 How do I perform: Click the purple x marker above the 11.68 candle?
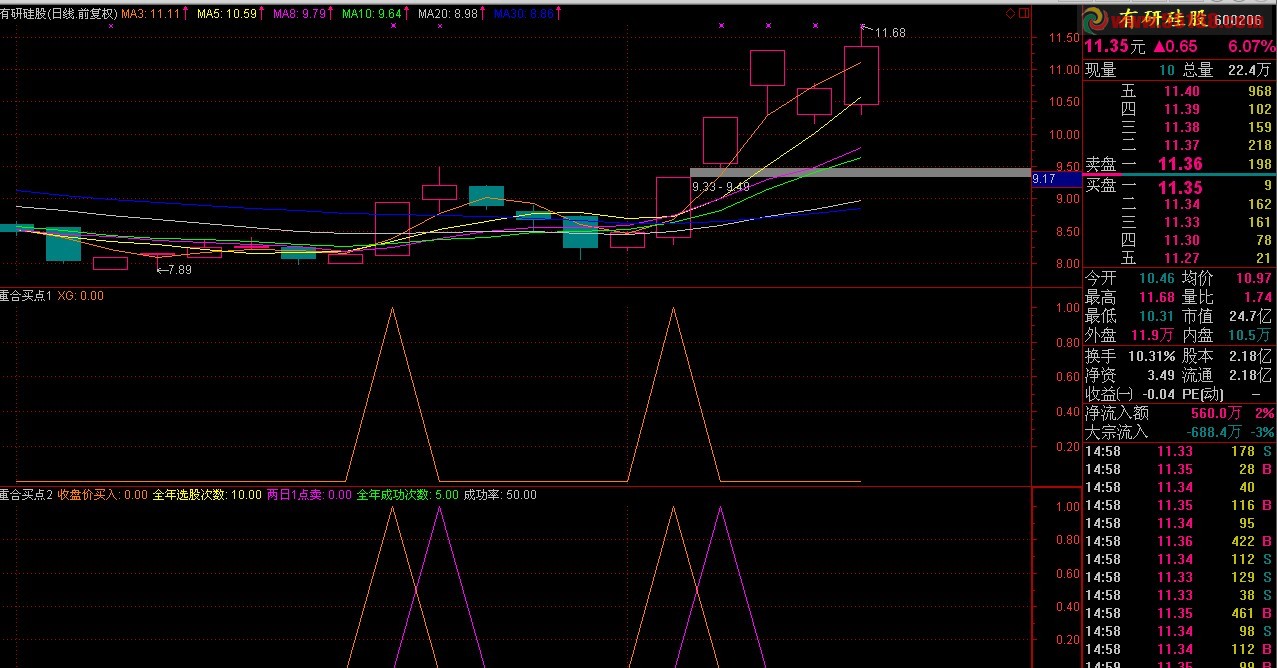863,25
